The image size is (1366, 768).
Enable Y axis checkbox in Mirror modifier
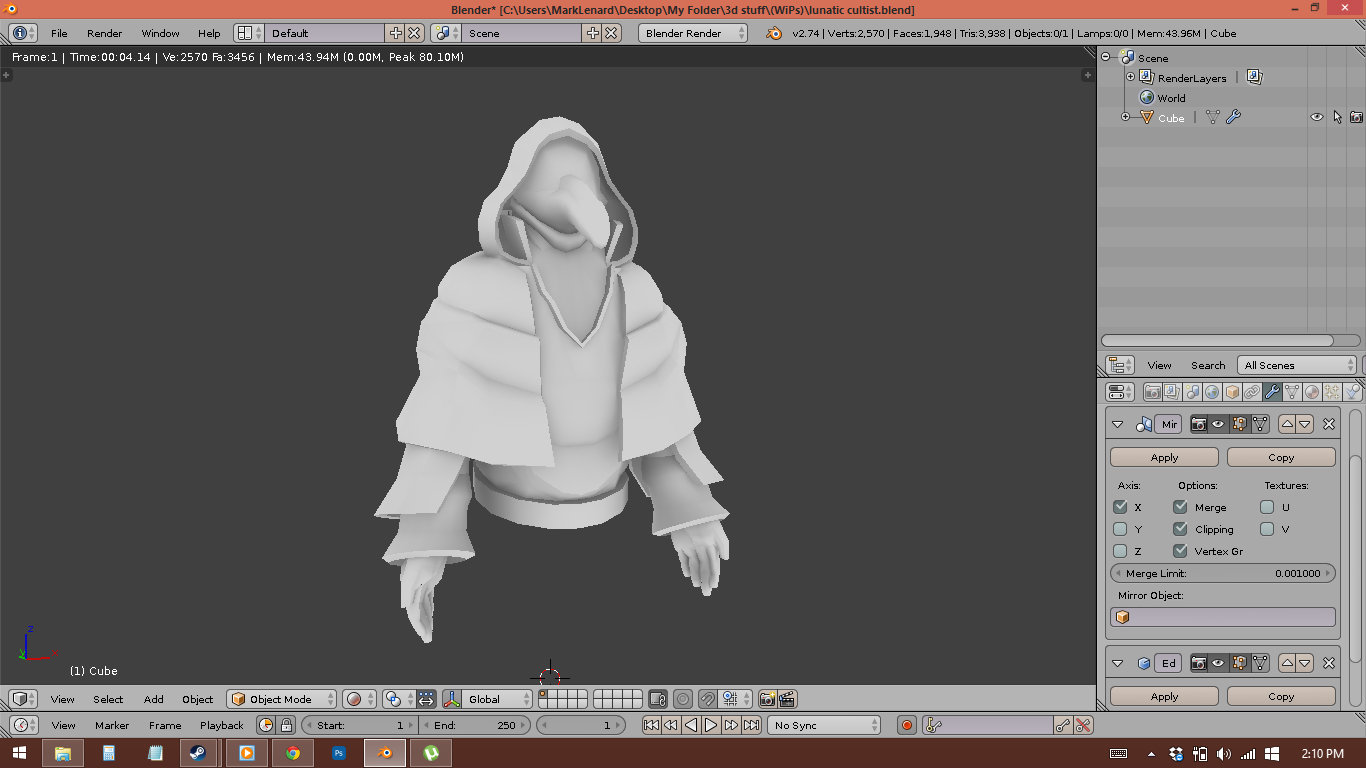1120,529
